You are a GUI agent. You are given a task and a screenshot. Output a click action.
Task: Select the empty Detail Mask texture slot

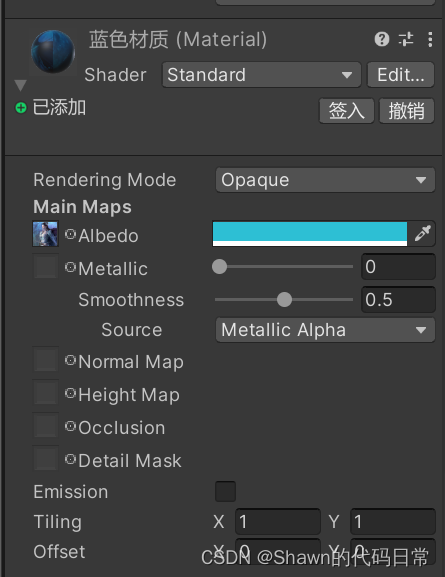coord(46,458)
